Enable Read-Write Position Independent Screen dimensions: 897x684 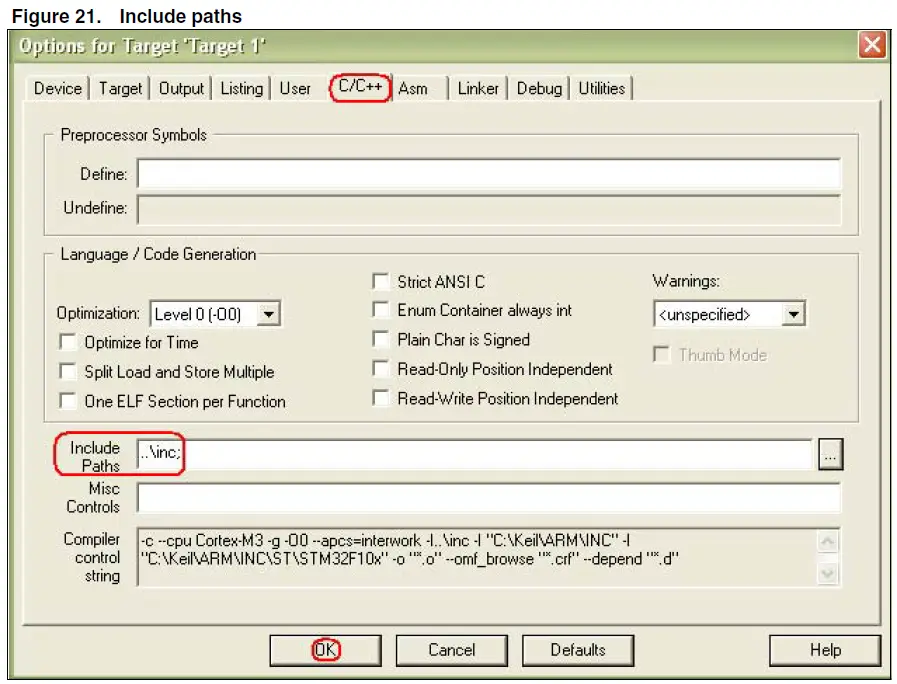(381, 398)
